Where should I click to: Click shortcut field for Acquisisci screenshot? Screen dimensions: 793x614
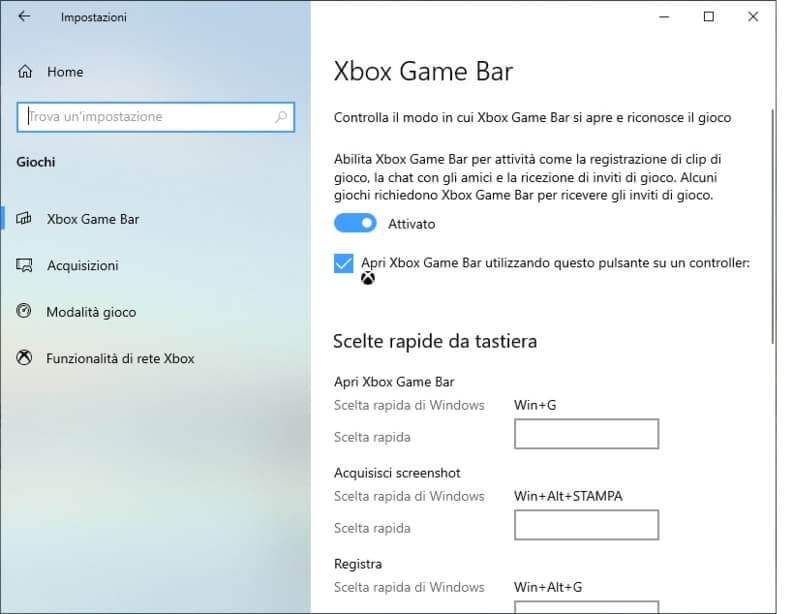[x=586, y=524]
